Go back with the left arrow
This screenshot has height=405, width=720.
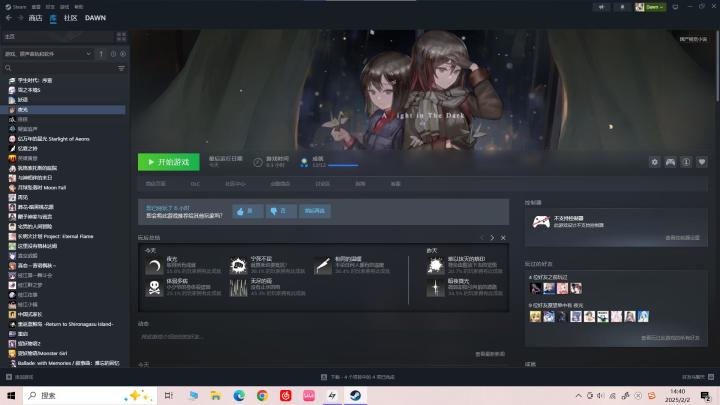click(x=9, y=18)
